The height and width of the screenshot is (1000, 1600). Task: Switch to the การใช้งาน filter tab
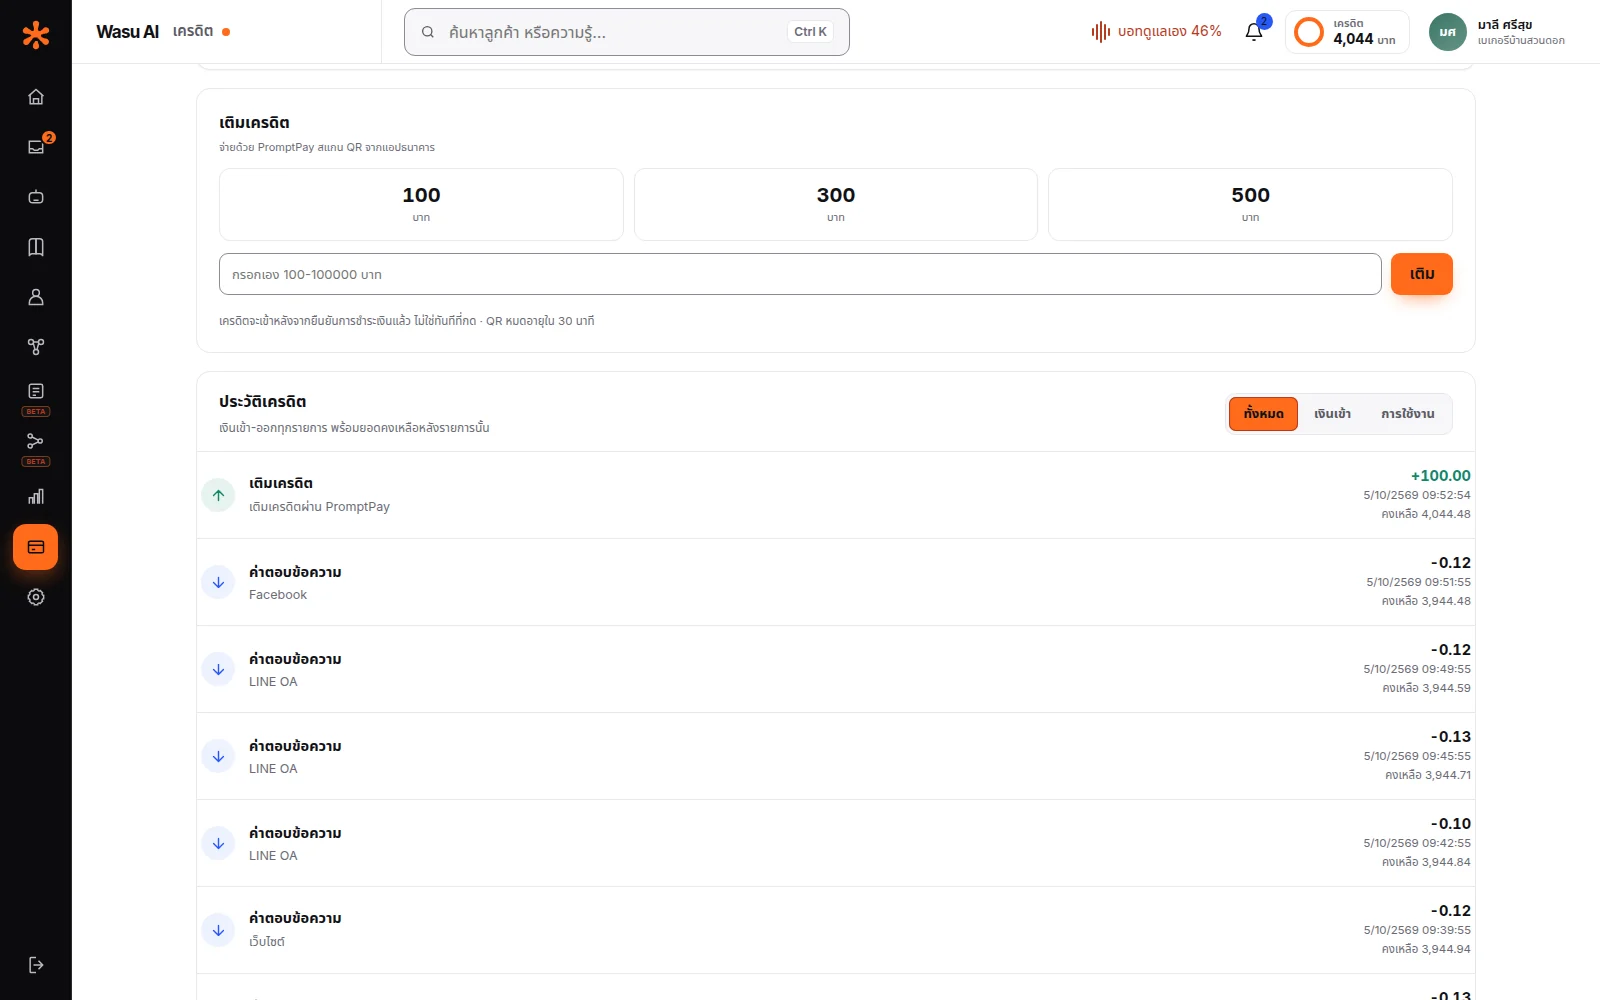tap(1408, 414)
